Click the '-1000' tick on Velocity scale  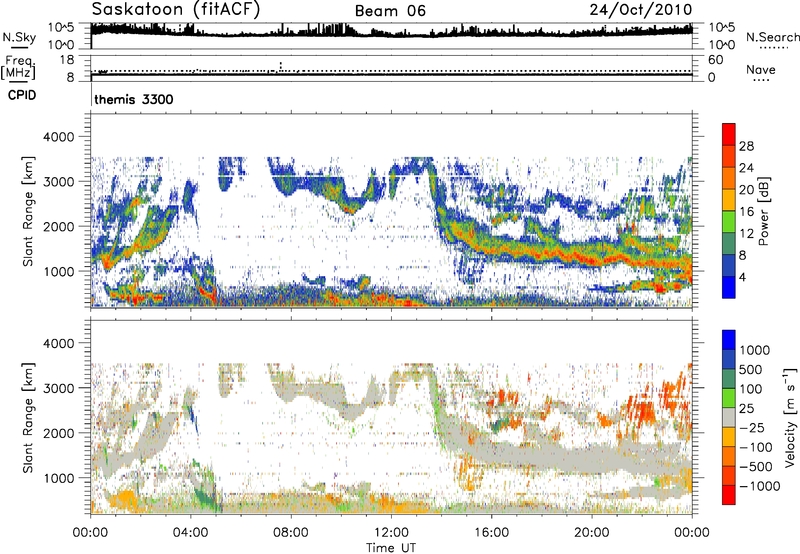tap(759, 486)
